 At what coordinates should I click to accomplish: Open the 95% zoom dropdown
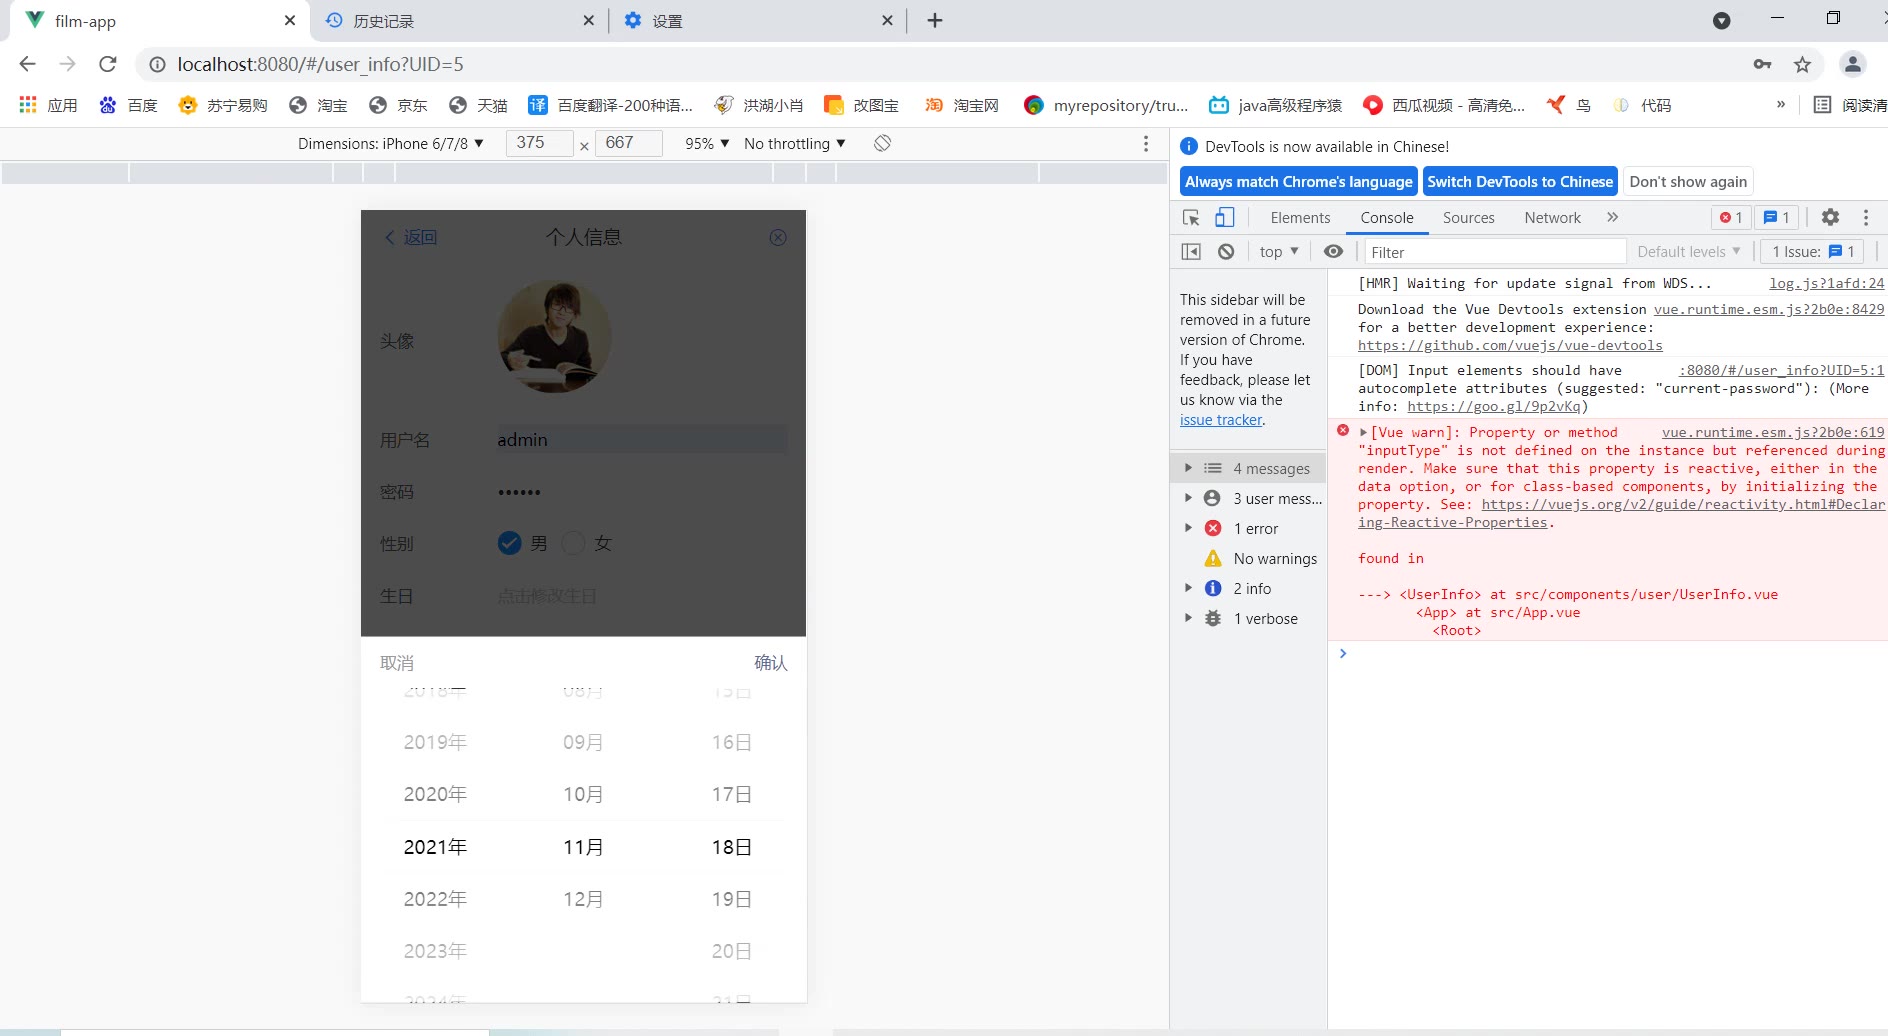[707, 143]
